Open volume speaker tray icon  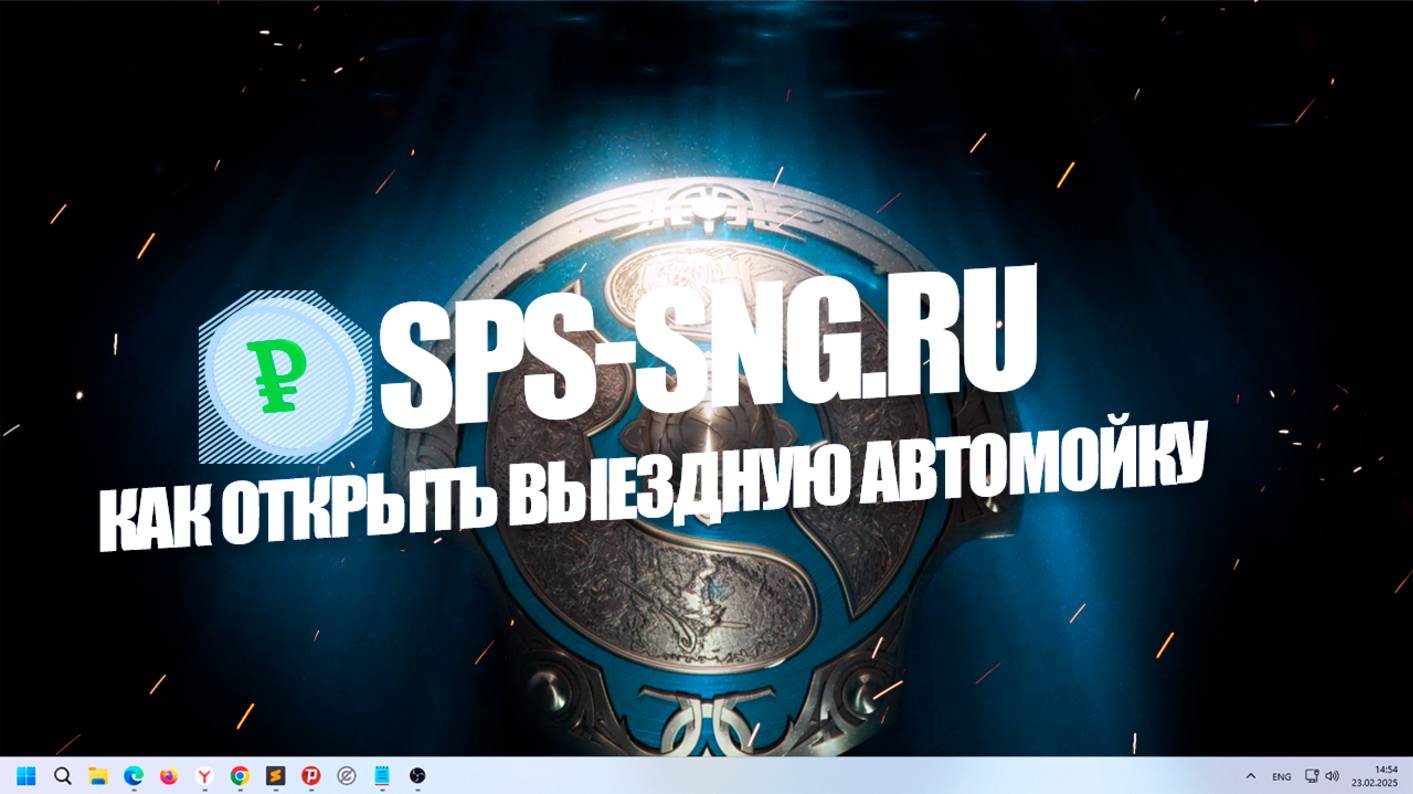click(1332, 776)
